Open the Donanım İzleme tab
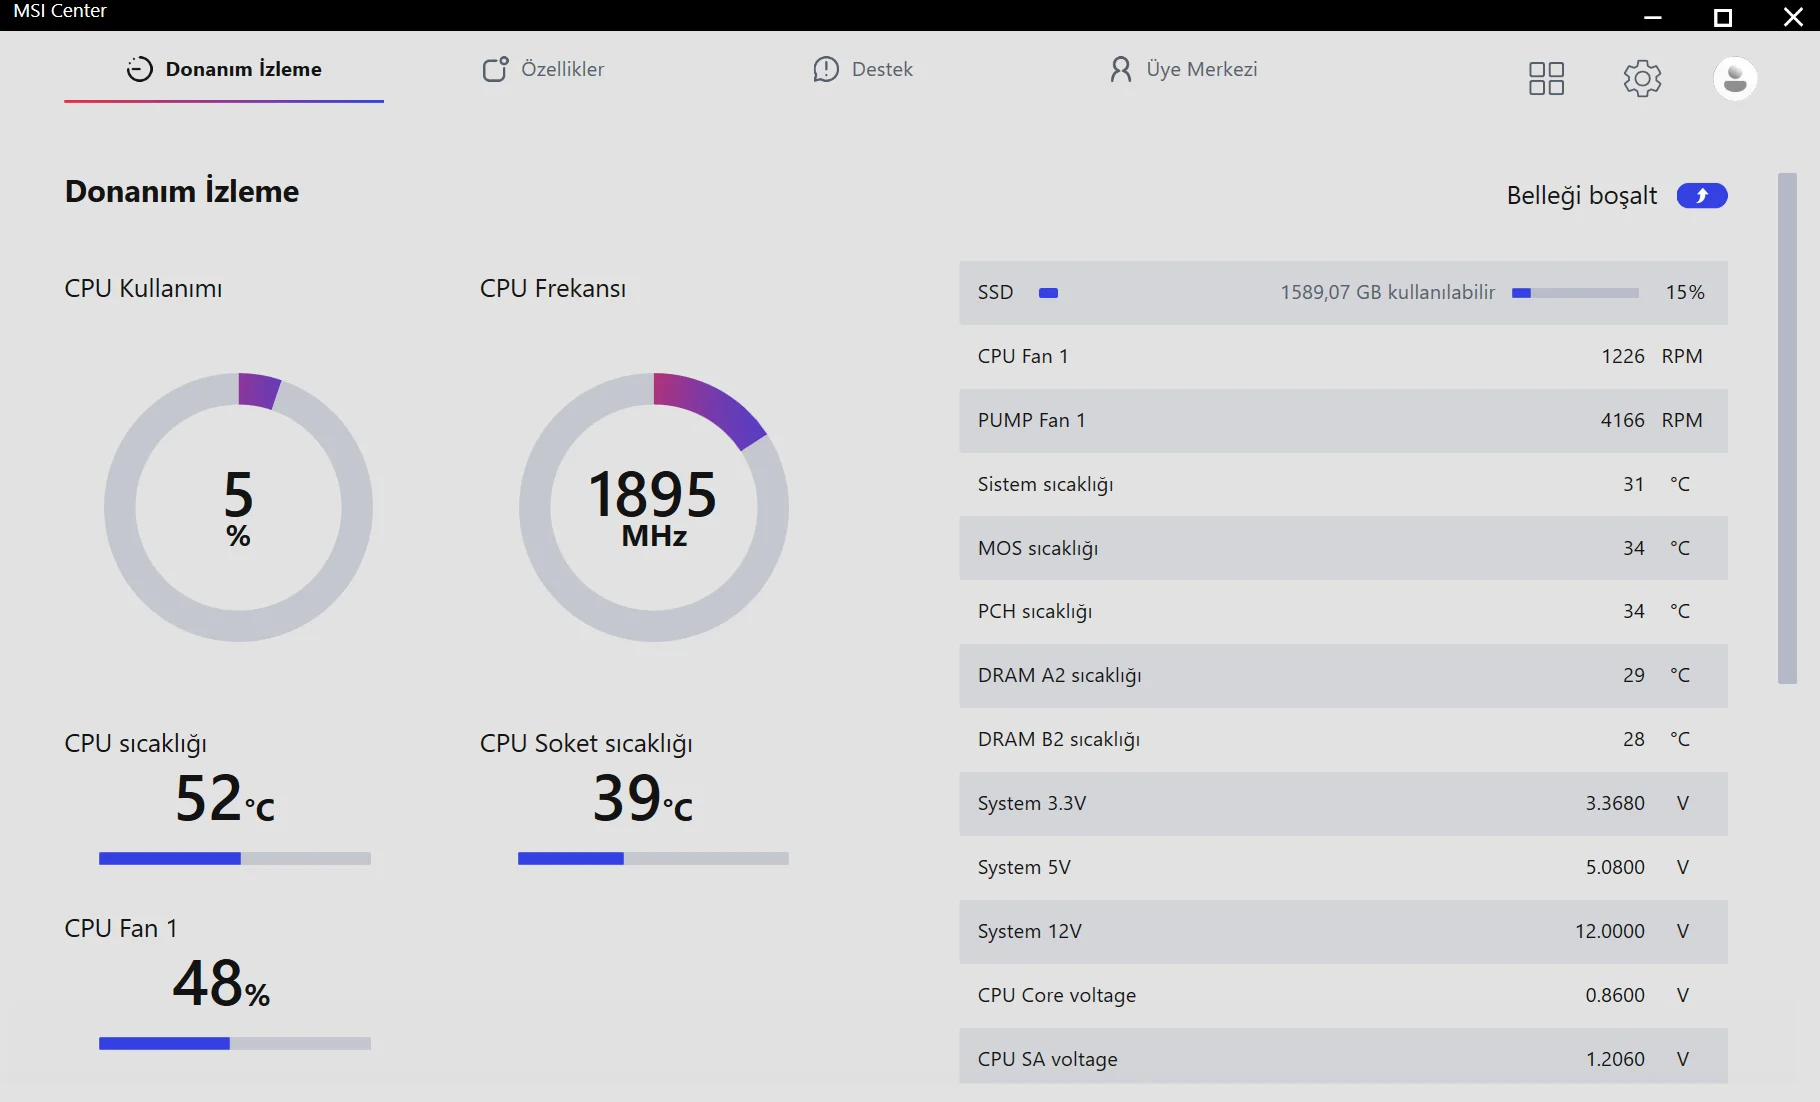Viewport: 1820px width, 1102px height. point(224,69)
